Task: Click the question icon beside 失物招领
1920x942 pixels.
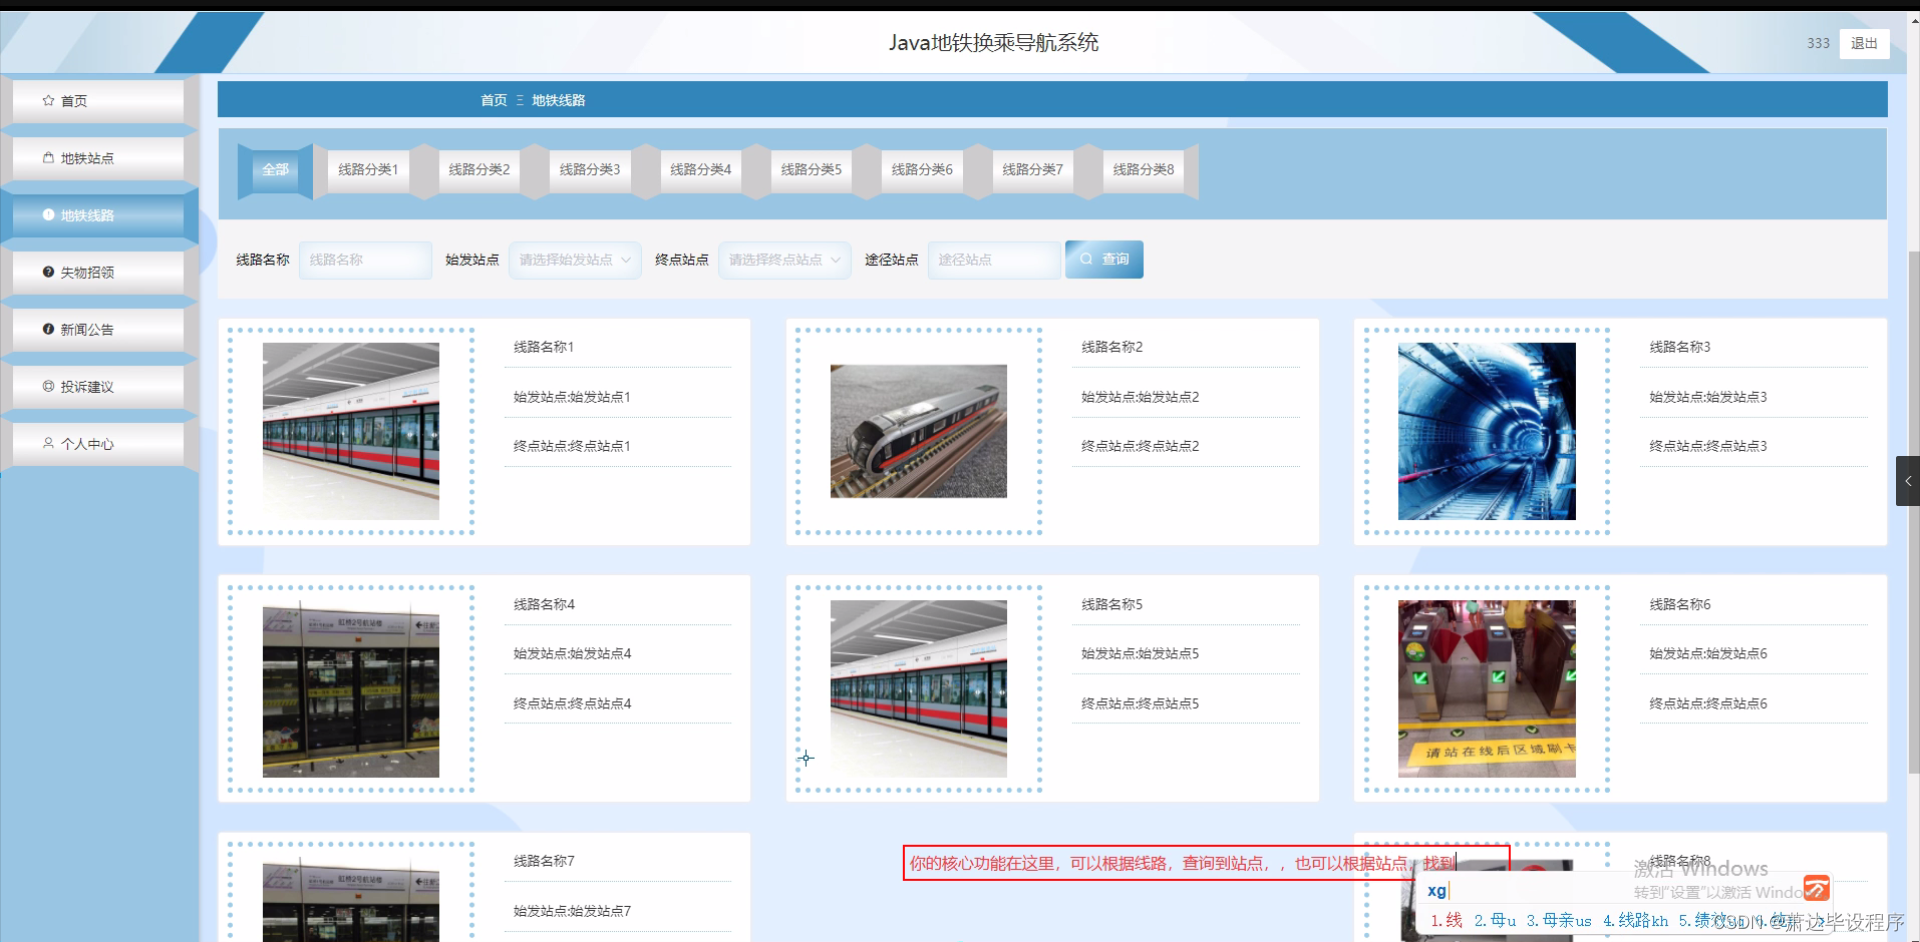Action: pyautogui.click(x=48, y=272)
